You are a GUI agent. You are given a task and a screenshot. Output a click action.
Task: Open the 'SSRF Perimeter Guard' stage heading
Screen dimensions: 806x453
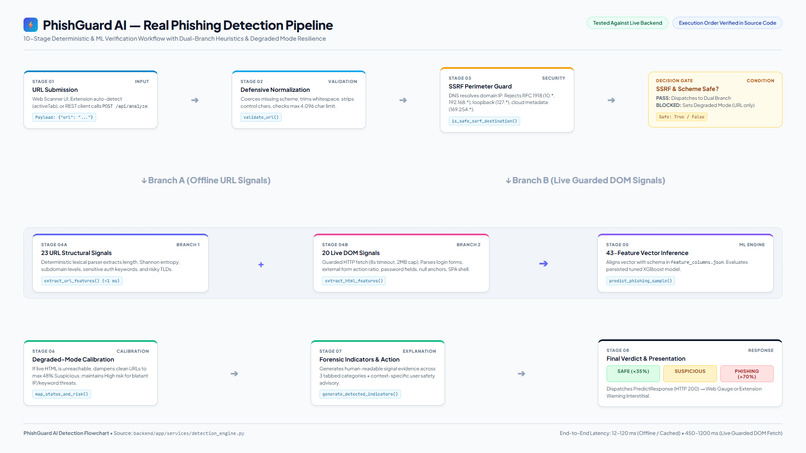pos(480,86)
